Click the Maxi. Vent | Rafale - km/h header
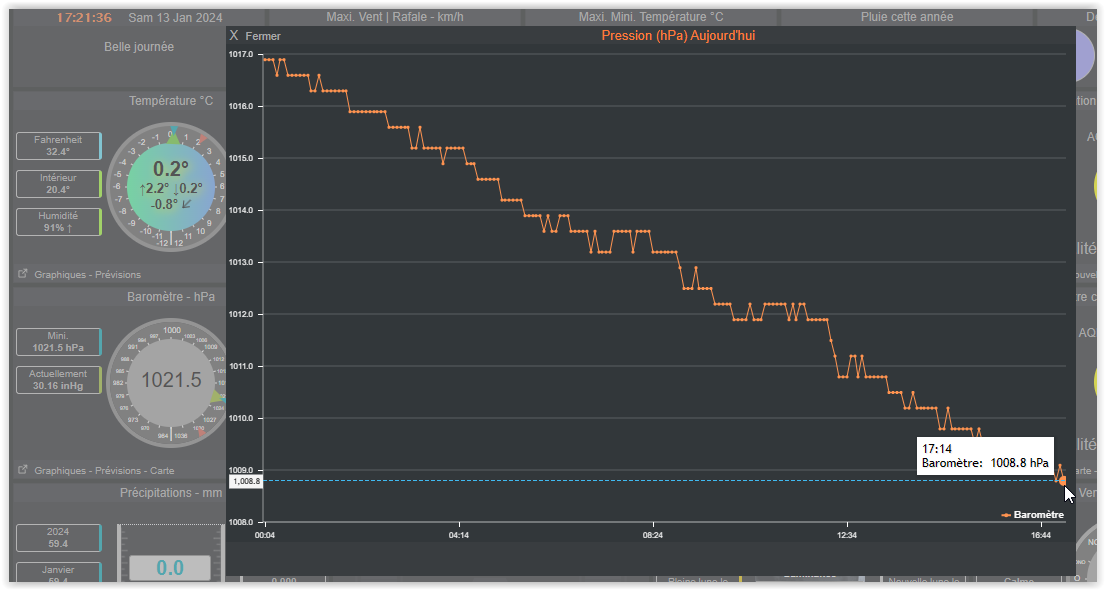This screenshot has height=590, width=1105. click(395, 17)
